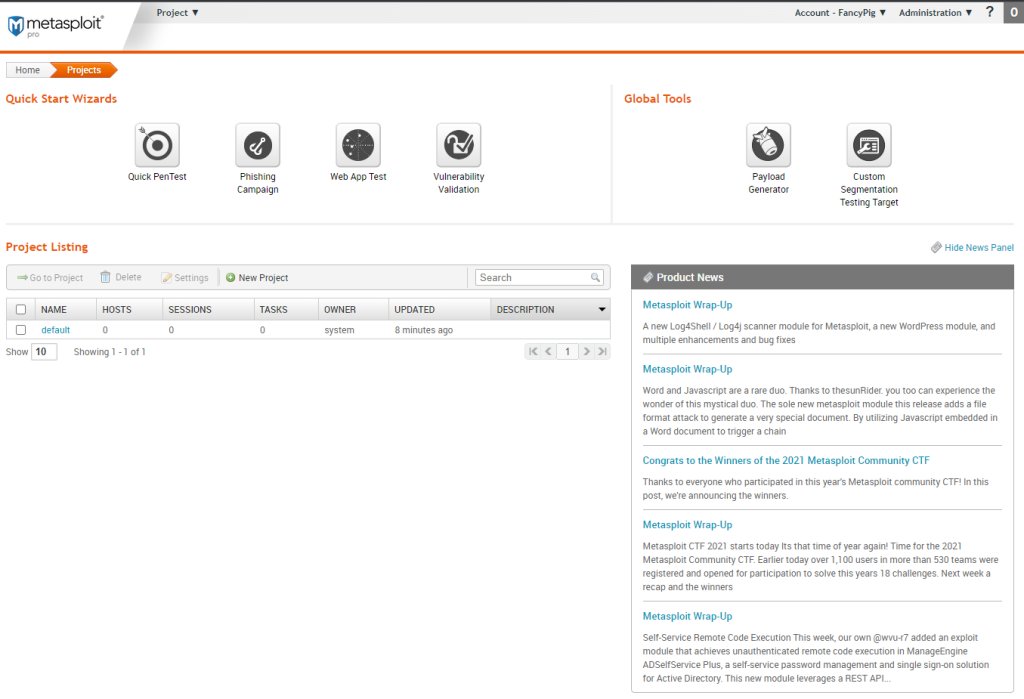The height and width of the screenshot is (699, 1024).
Task: Launch the Quick PenTest wizard icon
Action: (x=157, y=145)
